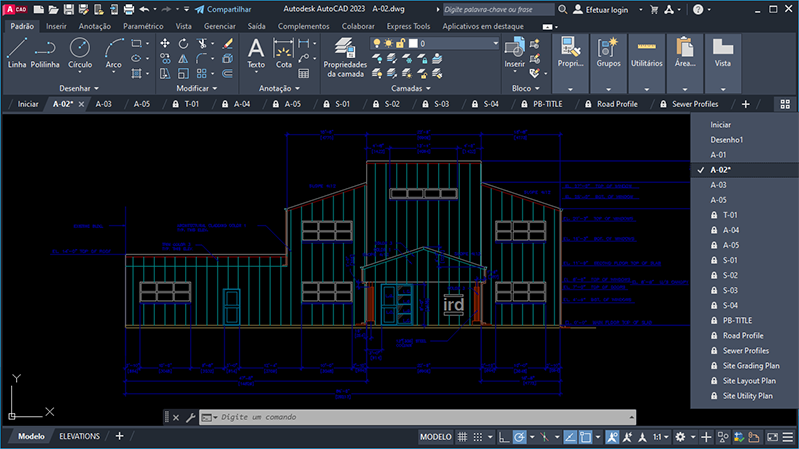Choose the Copy tool icon
The width and height of the screenshot is (799, 449).
[x=165, y=59]
